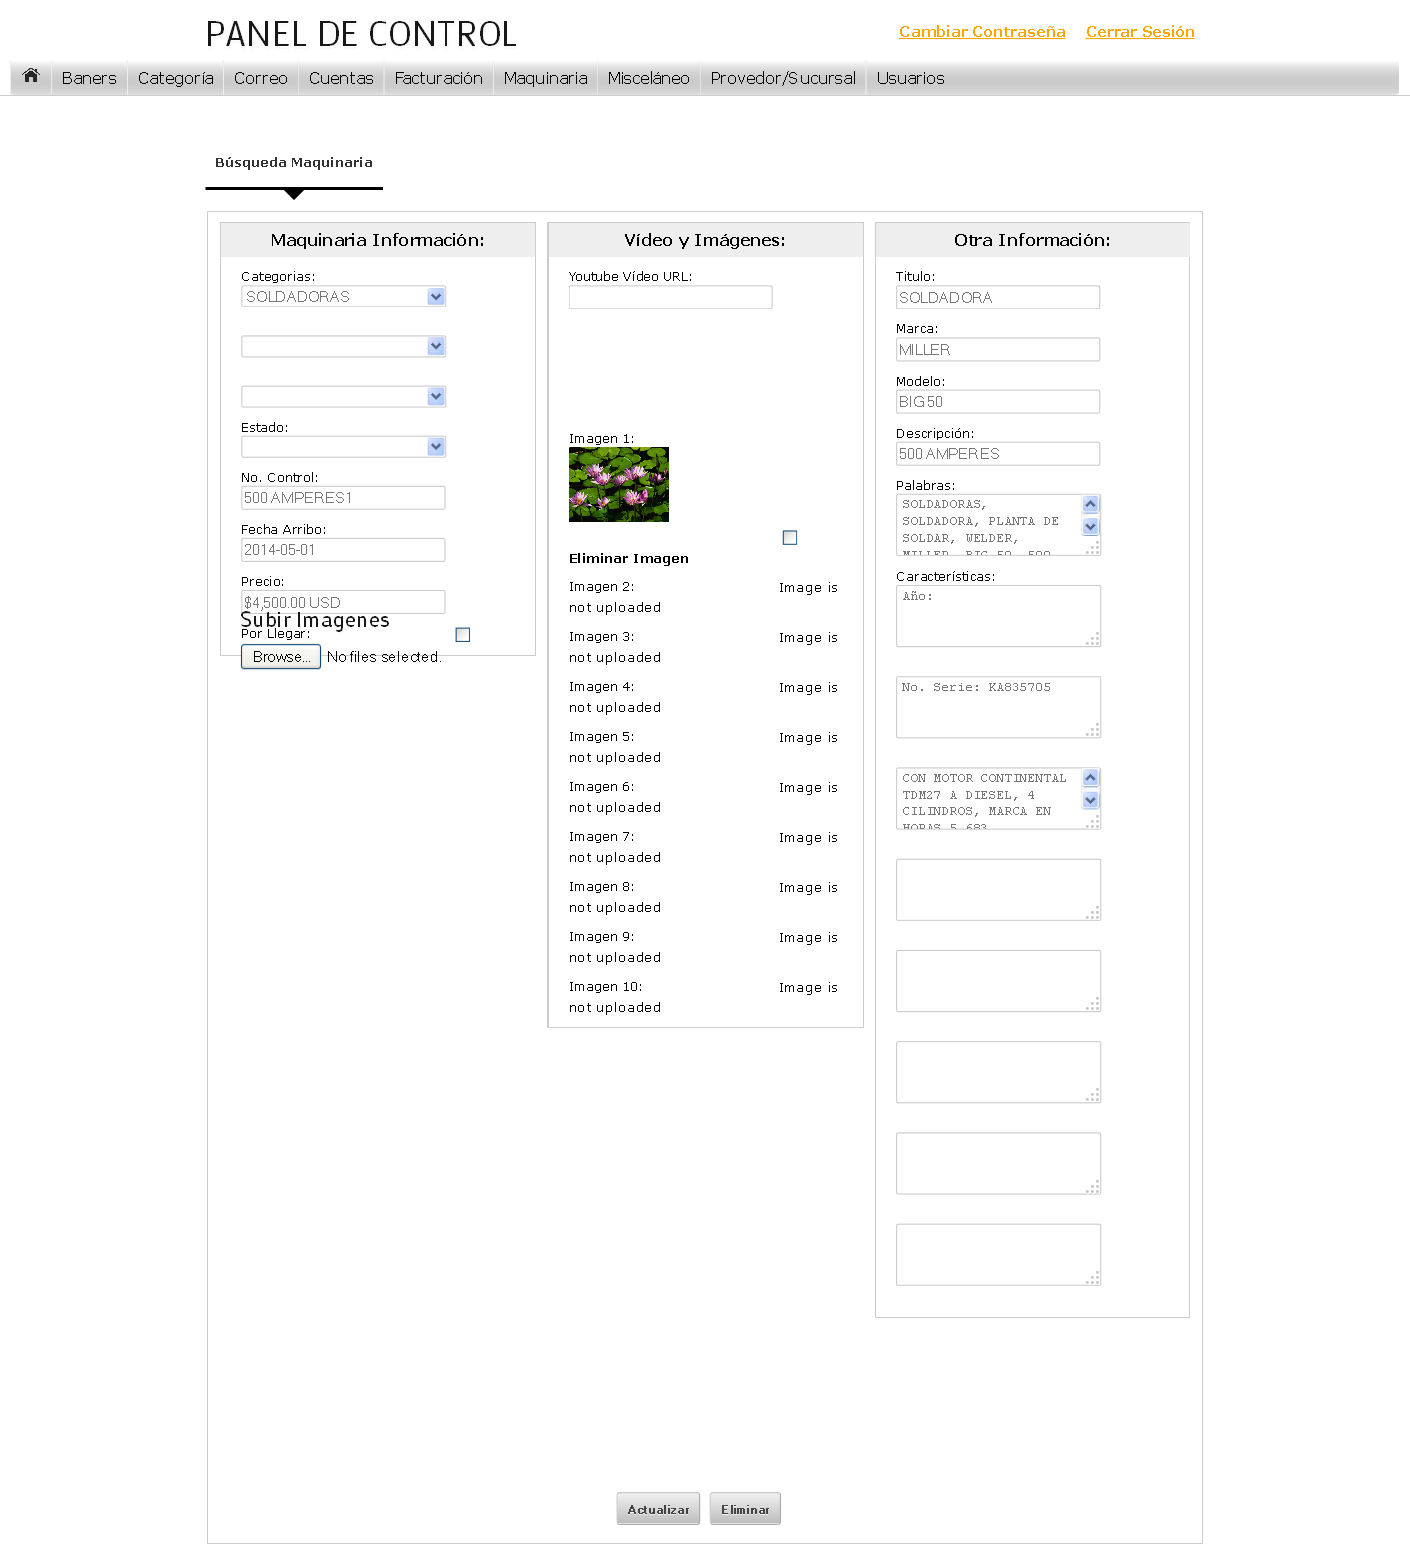
Task: Click the Cerrar Sesión link
Action: [1140, 32]
